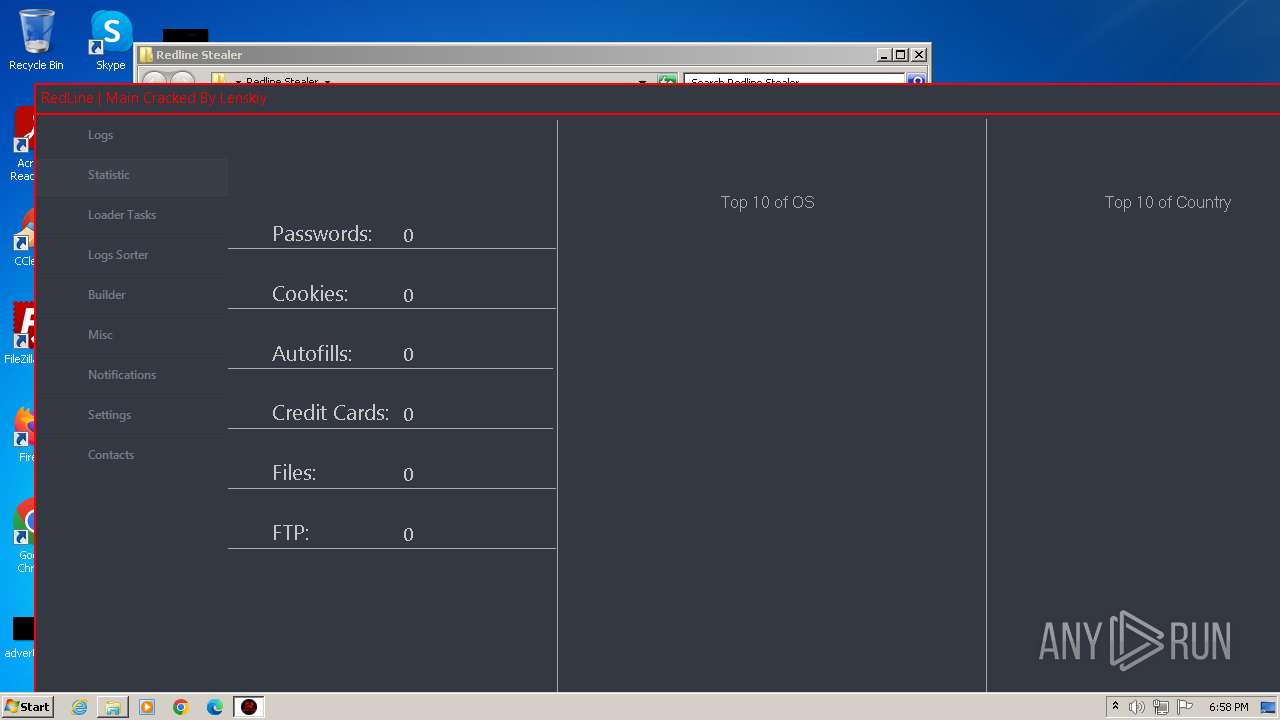Click the search box in Explorer window

point(794,79)
